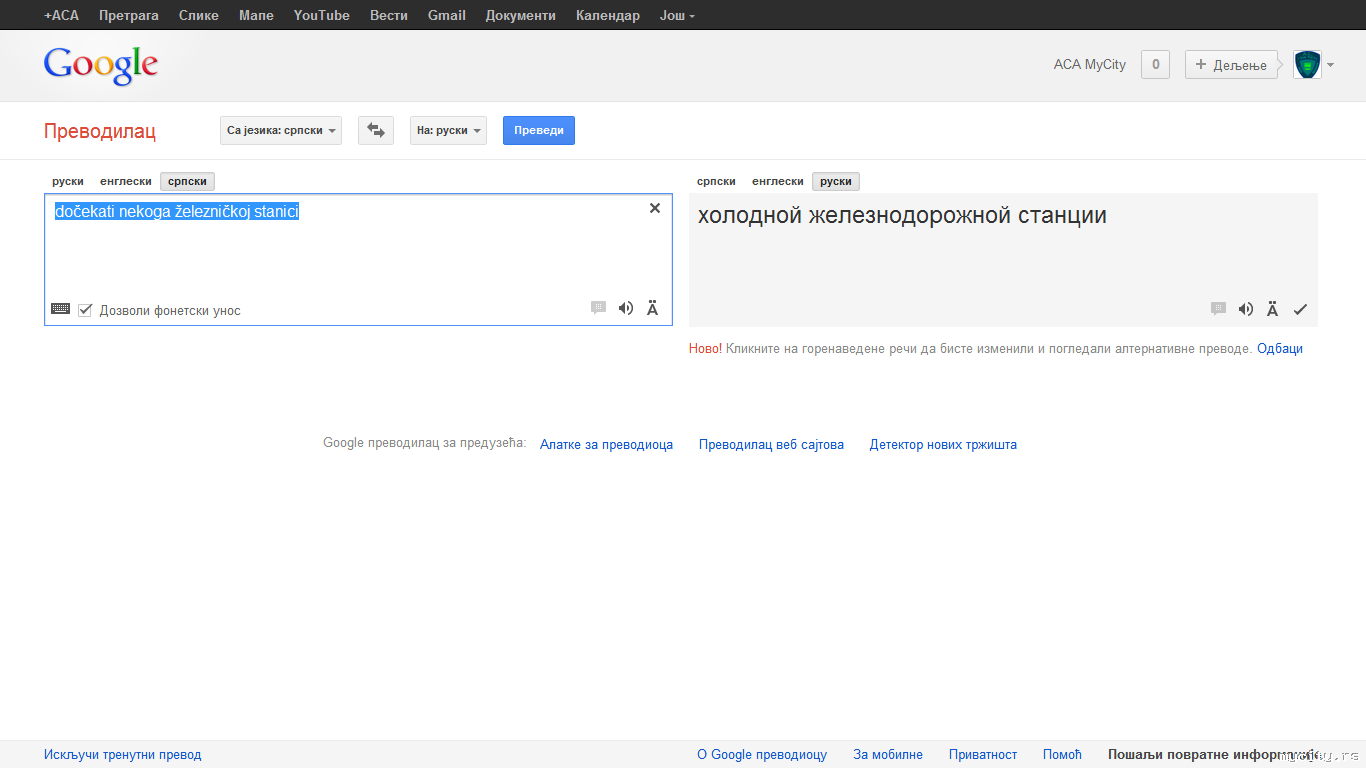Open 'Календар' in the top bar

[x=608, y=15]
